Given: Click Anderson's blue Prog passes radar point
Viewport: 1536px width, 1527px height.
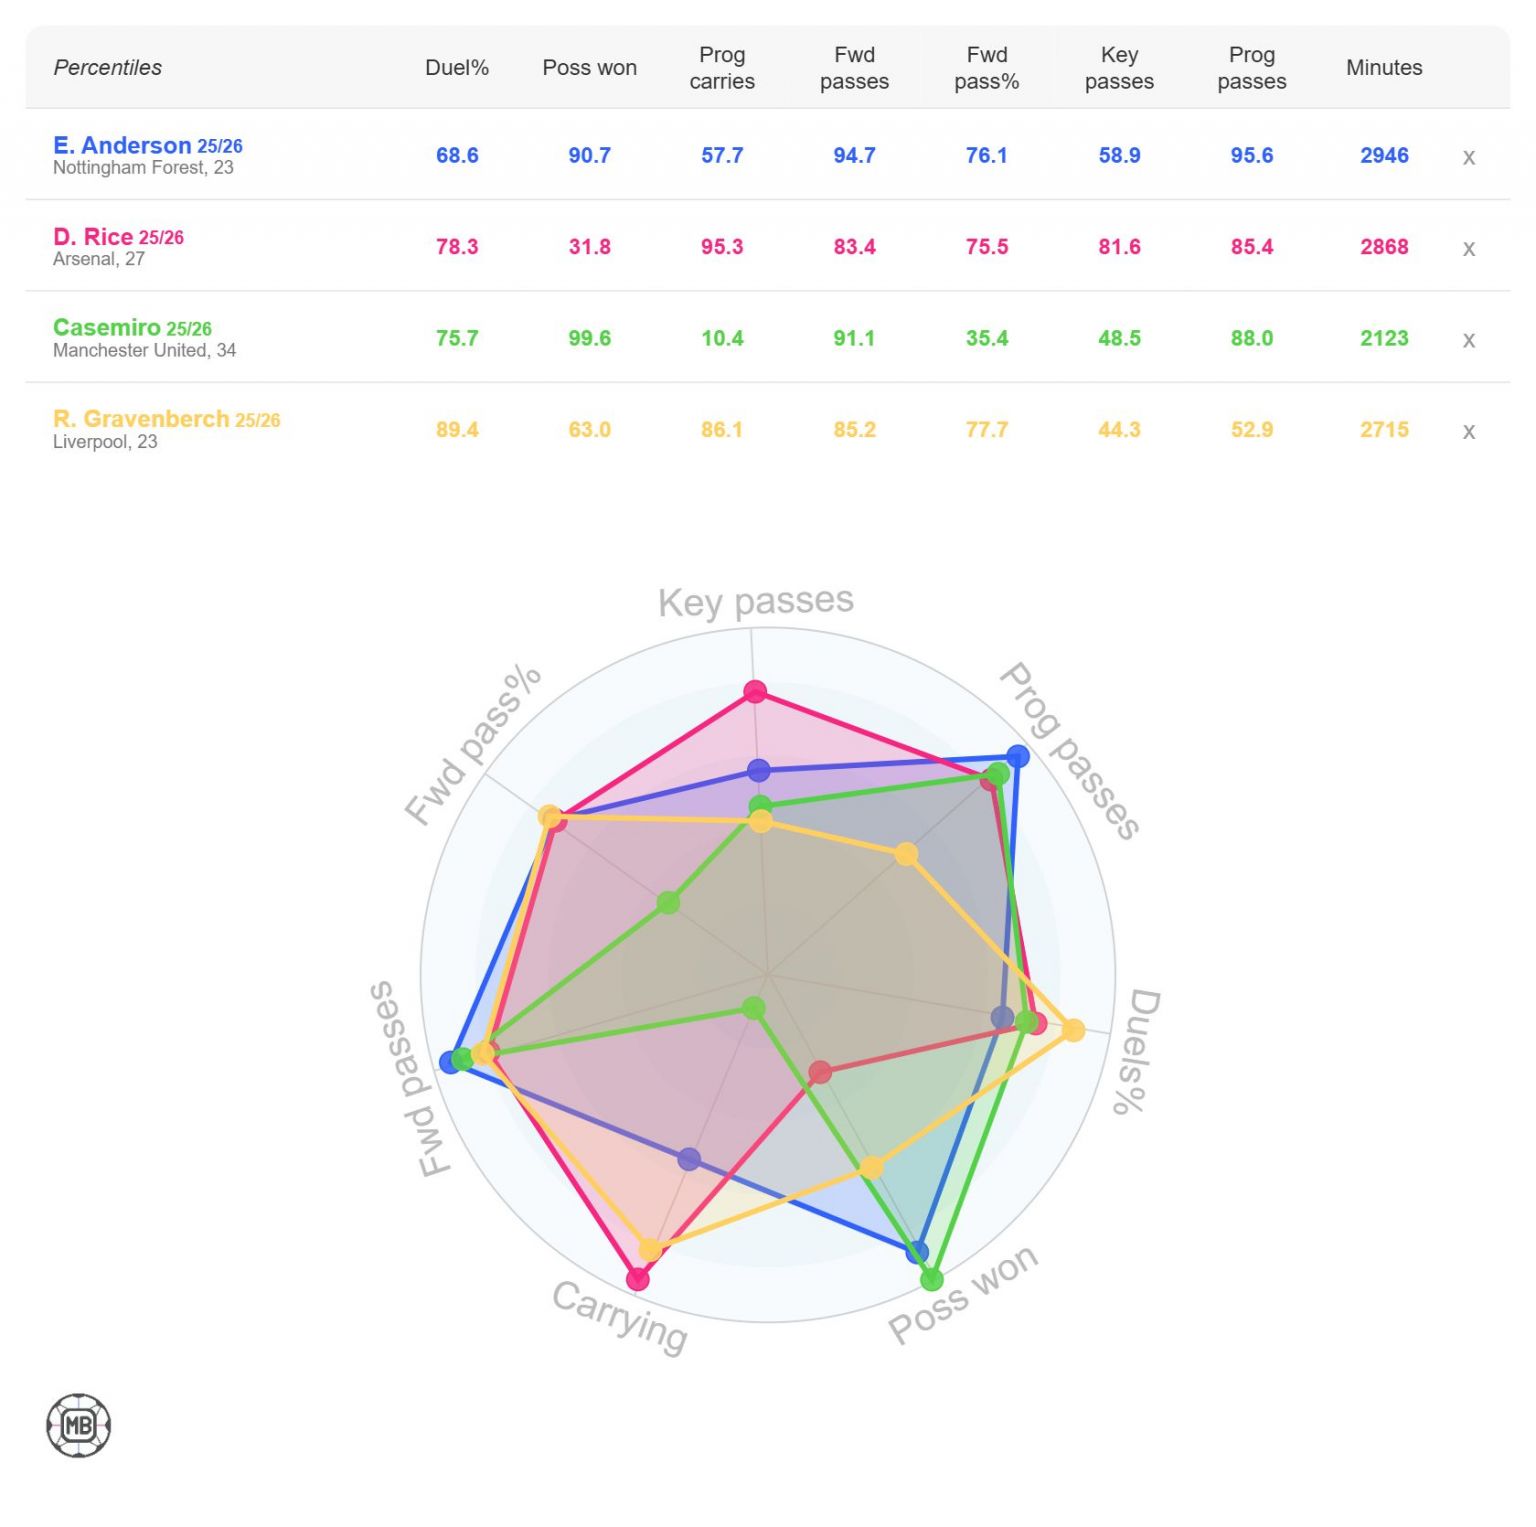Looking at the screenshot, I should [x=1017, y=756].
